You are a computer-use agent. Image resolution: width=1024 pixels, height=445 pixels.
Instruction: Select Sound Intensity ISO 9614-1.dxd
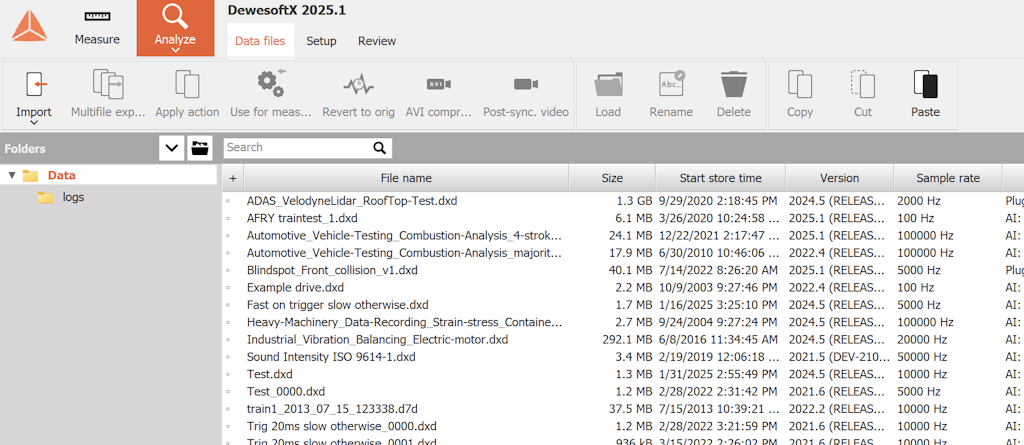pyautogui.click(x=331, y=357)
